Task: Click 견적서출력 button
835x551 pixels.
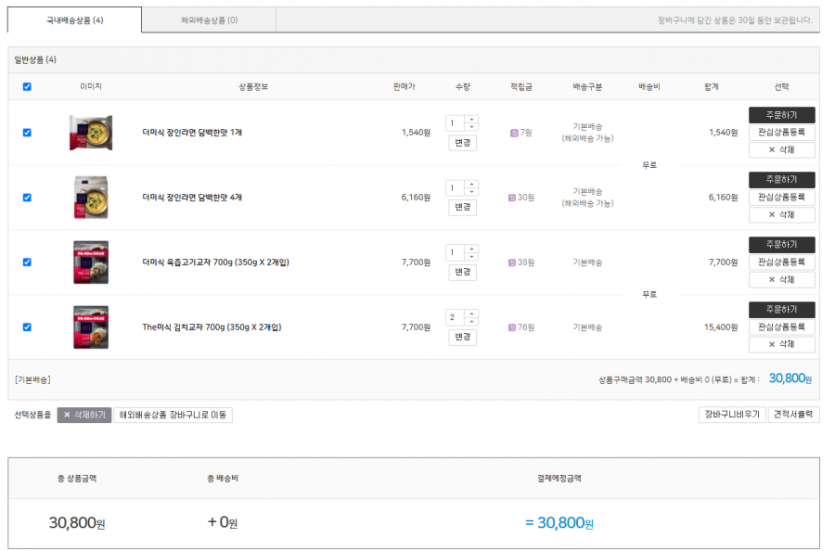Action: tap(793, 415)
